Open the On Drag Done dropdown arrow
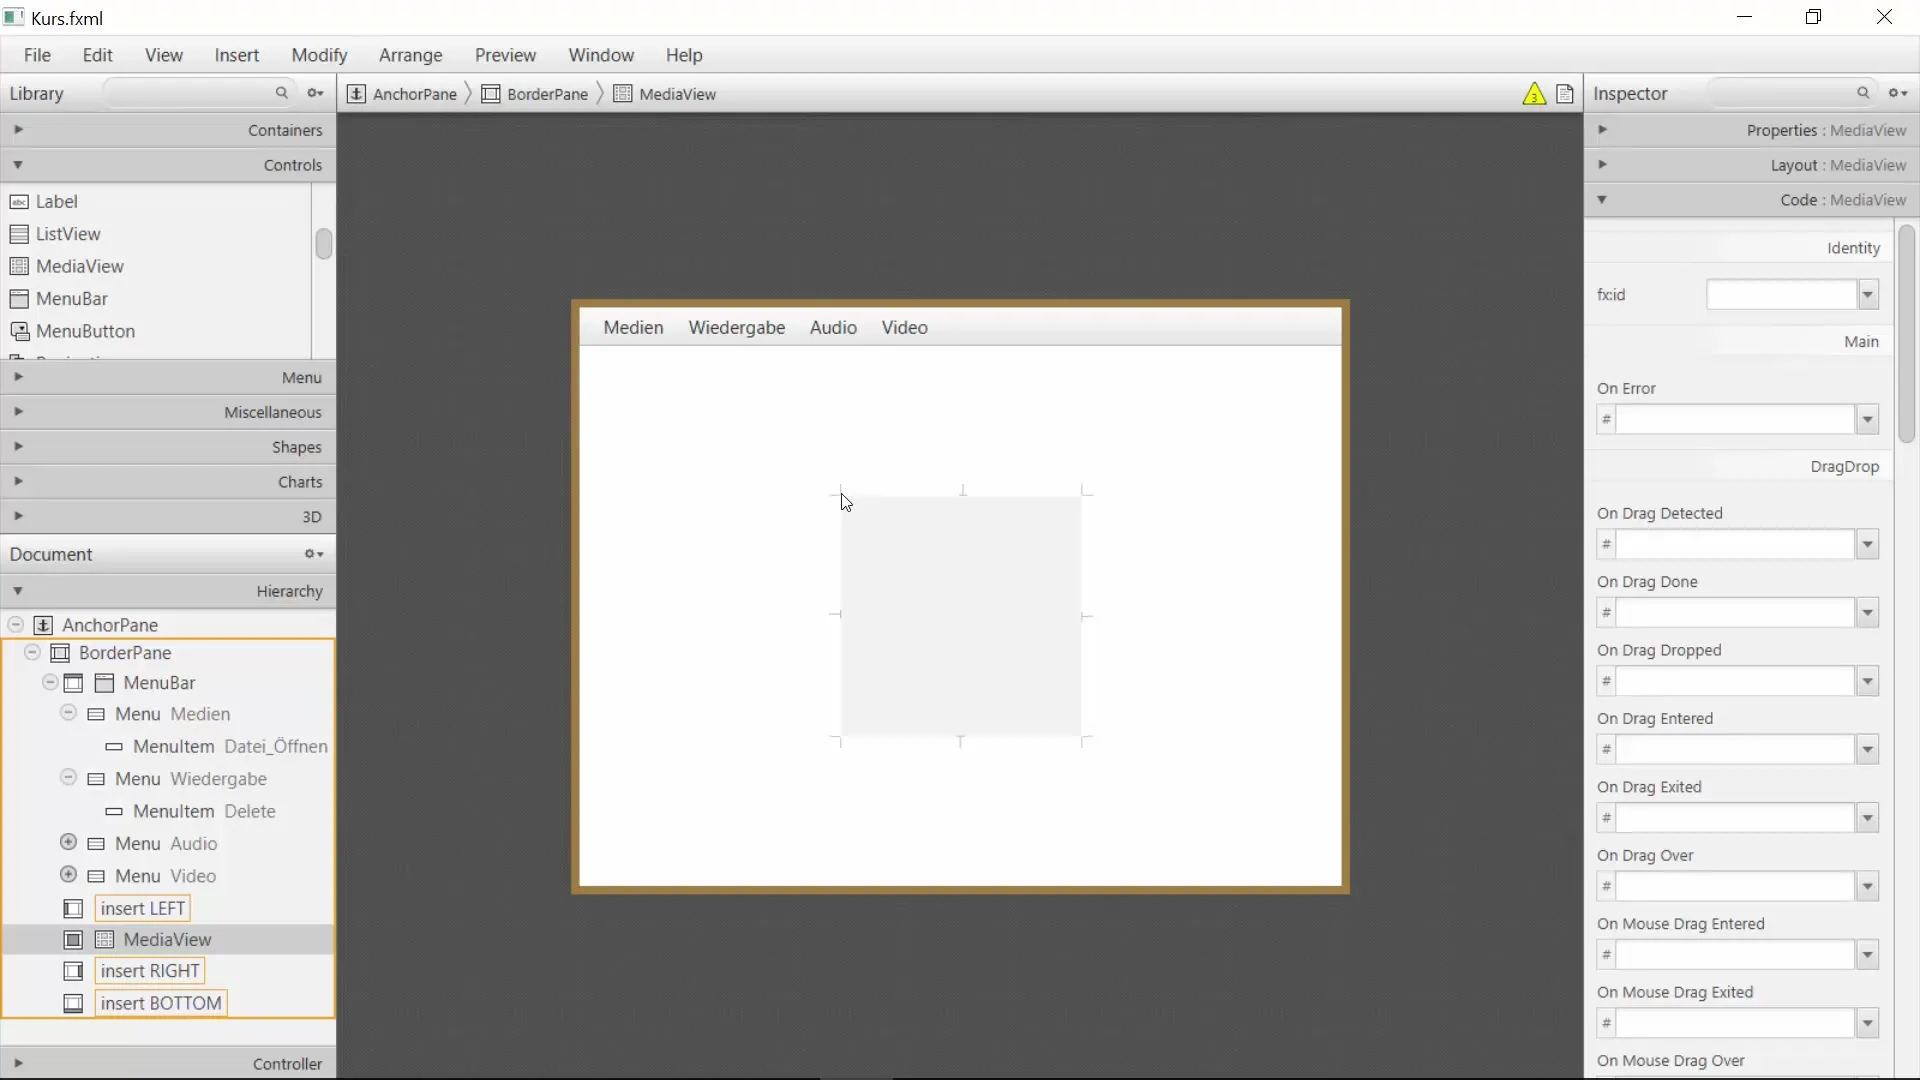This screenshot has height=1080, width=1920. click(1868, 613)
